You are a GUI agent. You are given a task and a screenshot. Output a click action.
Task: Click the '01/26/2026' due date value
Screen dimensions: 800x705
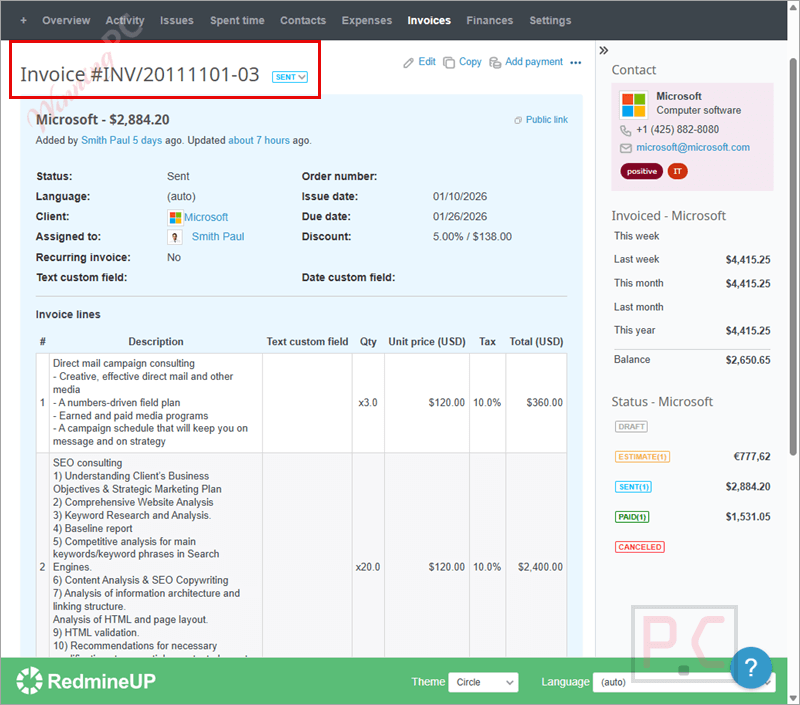click(x=460, y=216)
